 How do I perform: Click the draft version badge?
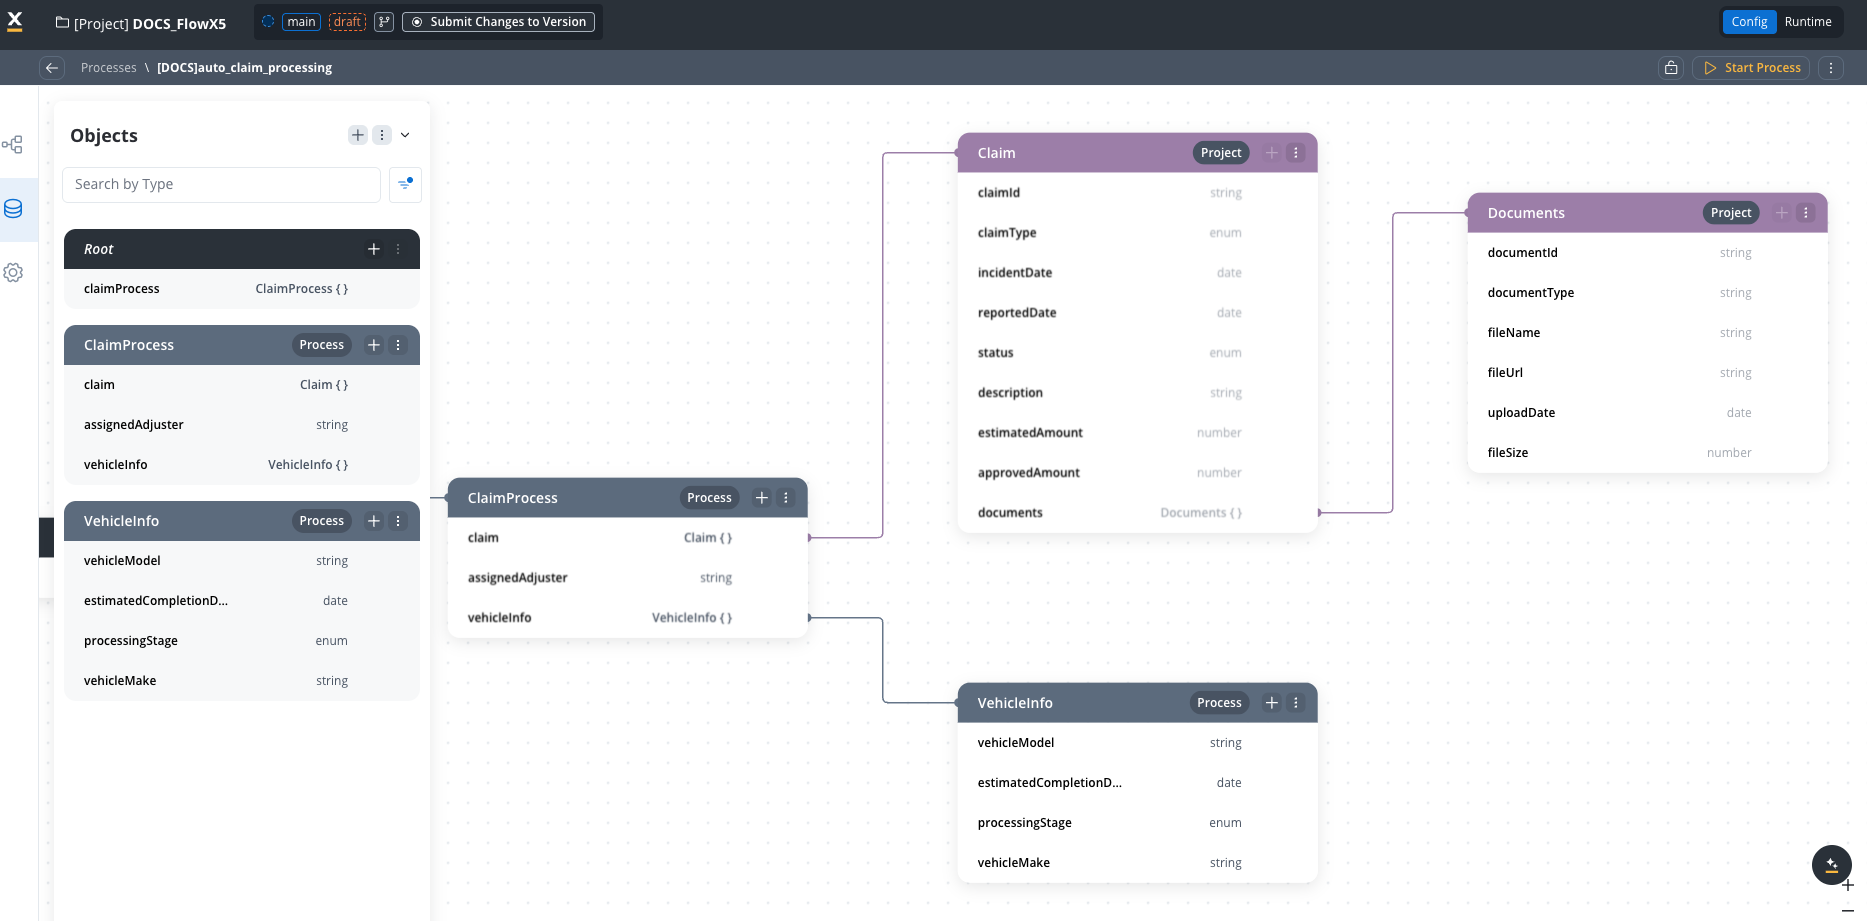pyautogui.click(x=347, y=22)
